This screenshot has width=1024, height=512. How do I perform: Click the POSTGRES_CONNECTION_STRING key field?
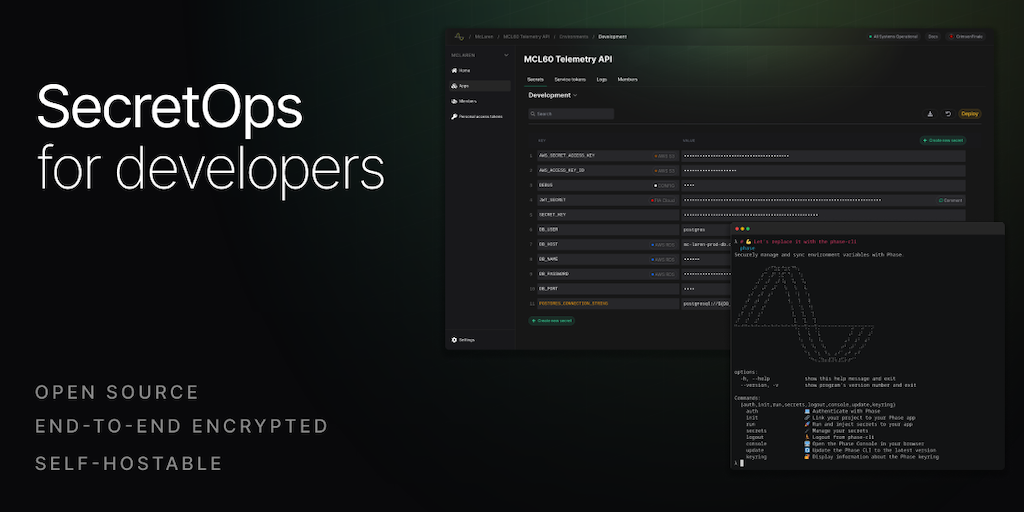608,304
